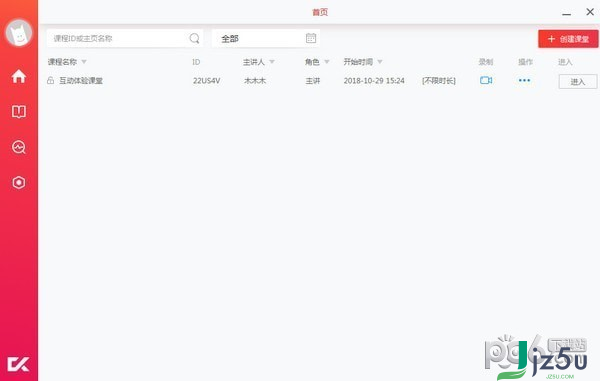
Task: Click the start time 2018-10-29 15:24
Action: 374,81
